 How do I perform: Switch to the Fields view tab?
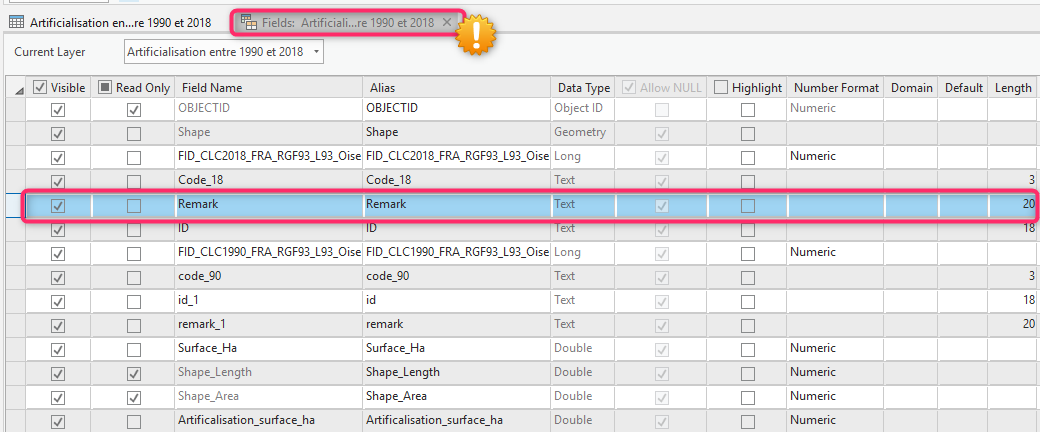[x=346, y=23]
